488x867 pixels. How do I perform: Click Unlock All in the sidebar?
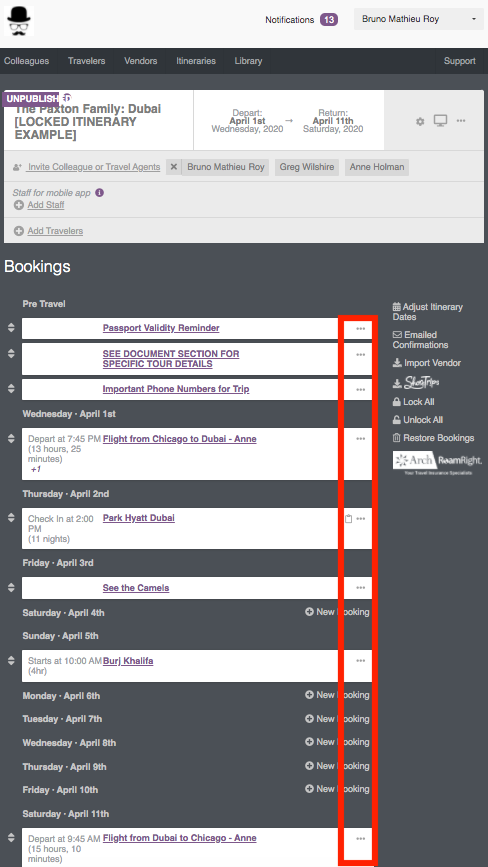418,420
